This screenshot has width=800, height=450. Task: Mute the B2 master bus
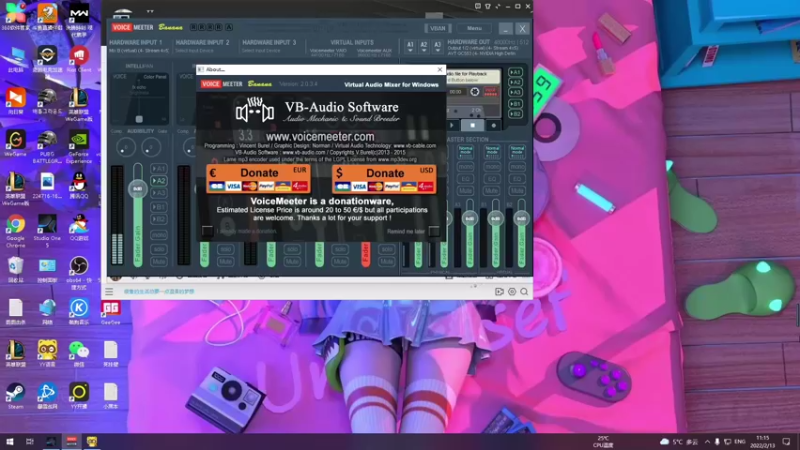click(x=517, y=191)
